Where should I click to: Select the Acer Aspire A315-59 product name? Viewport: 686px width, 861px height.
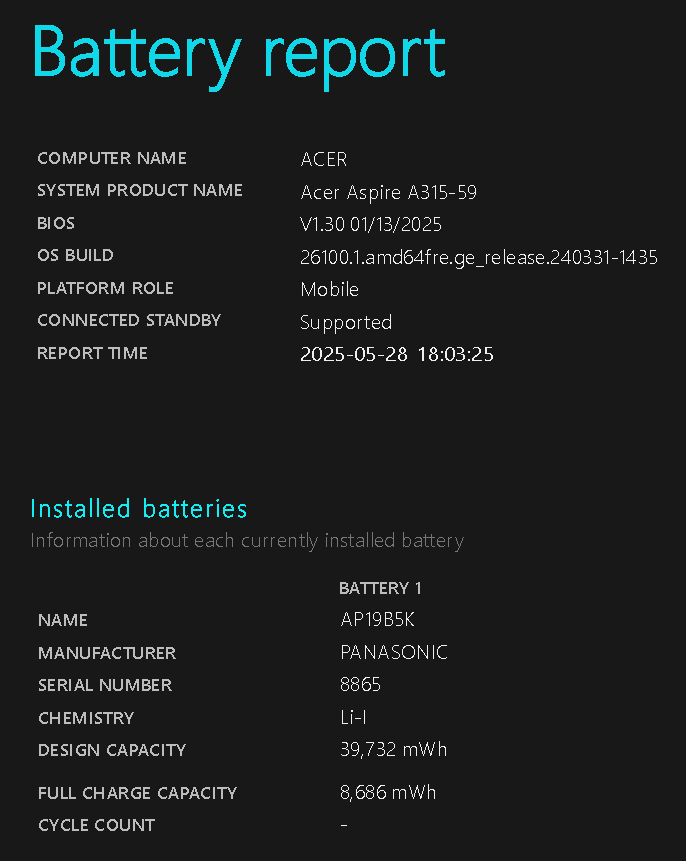click(388, 192)
